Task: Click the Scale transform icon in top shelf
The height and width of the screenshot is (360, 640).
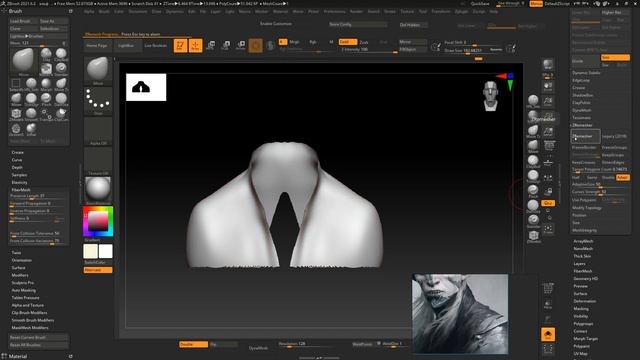Action: point(226,45)
